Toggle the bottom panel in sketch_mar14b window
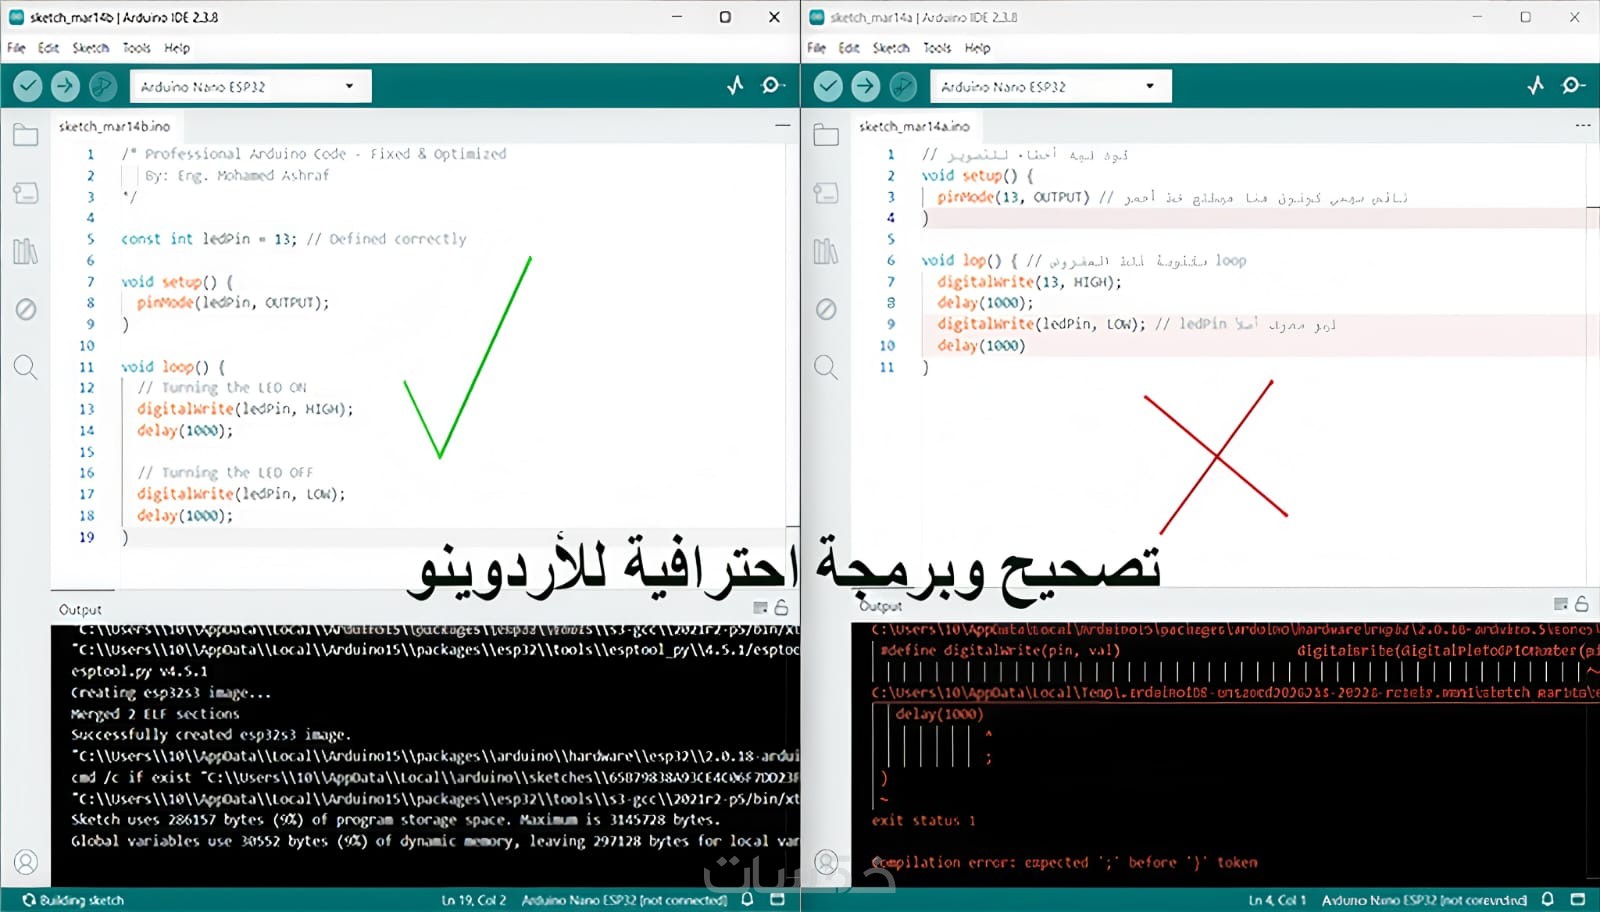Viewport: 1600px width, 912px height. pyautogui.click(x=779, y=900)
